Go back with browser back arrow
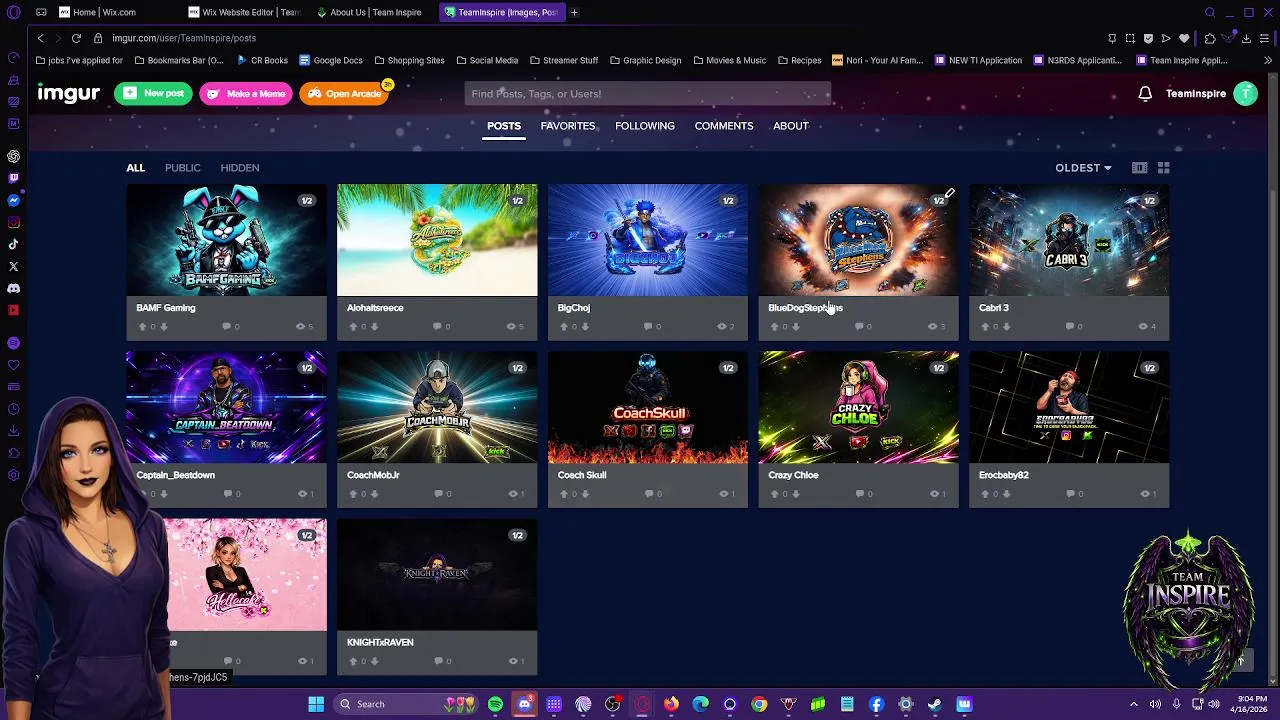 click(x=40, y=38)
